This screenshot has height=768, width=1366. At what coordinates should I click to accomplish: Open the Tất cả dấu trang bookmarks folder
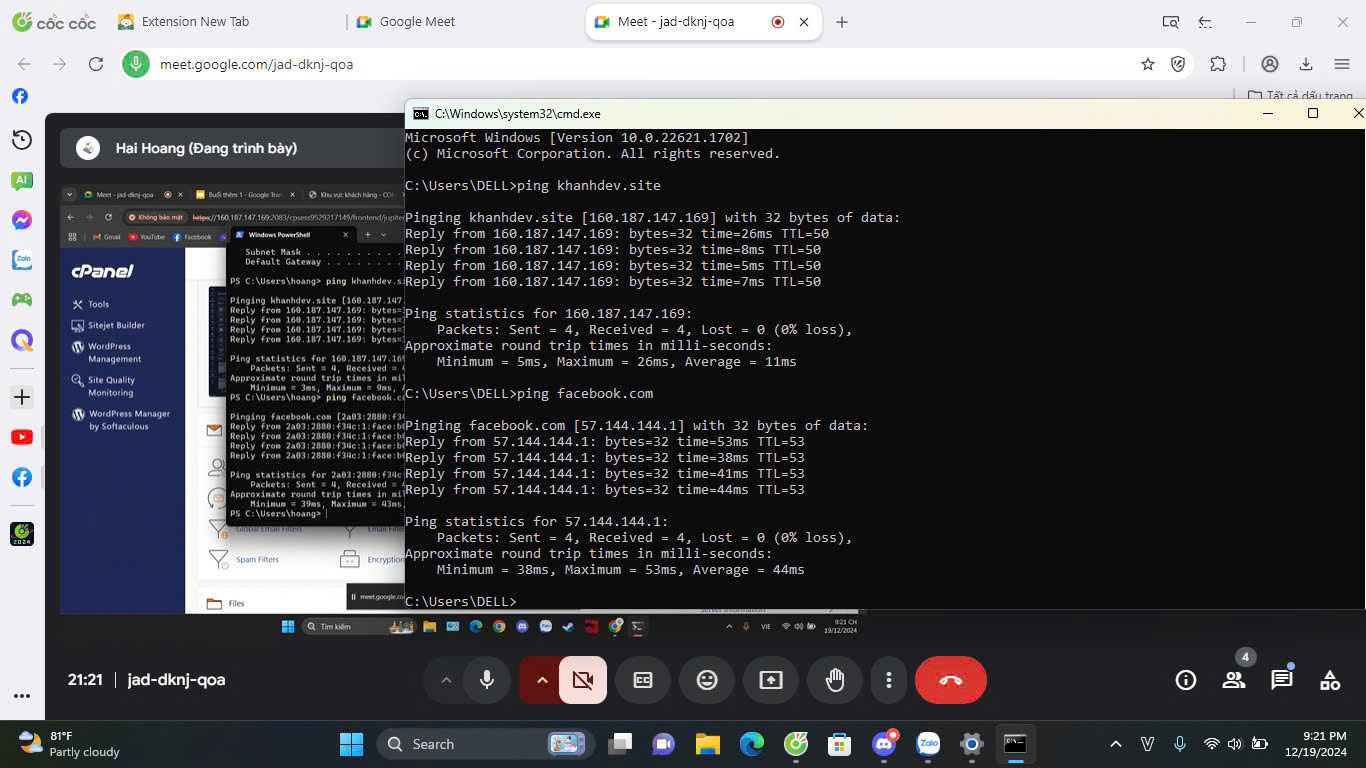point(1301,96)
